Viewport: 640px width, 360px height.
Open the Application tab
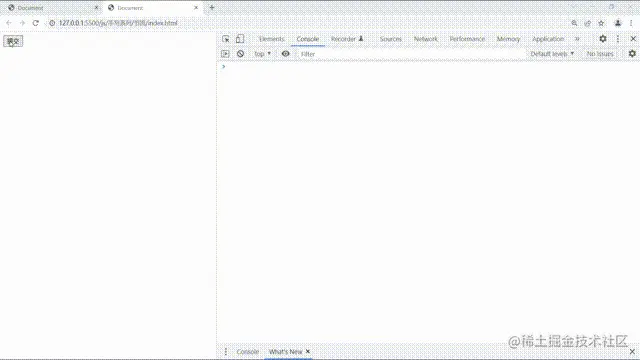pos(548,39)
